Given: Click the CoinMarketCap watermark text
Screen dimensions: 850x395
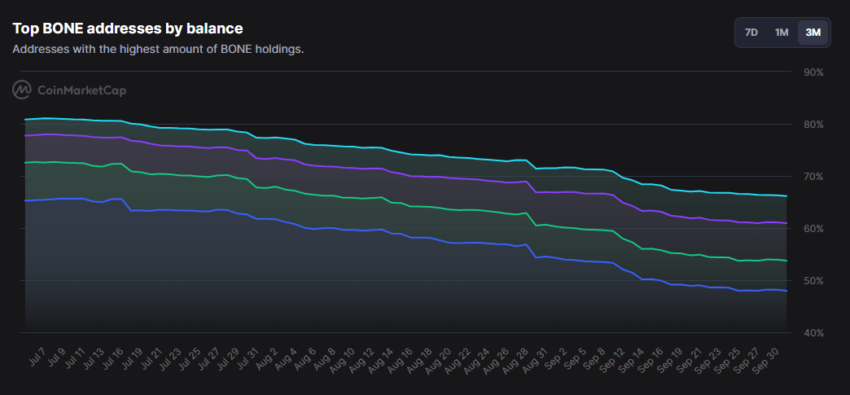Looking at the screenshot, I should 81,90.
